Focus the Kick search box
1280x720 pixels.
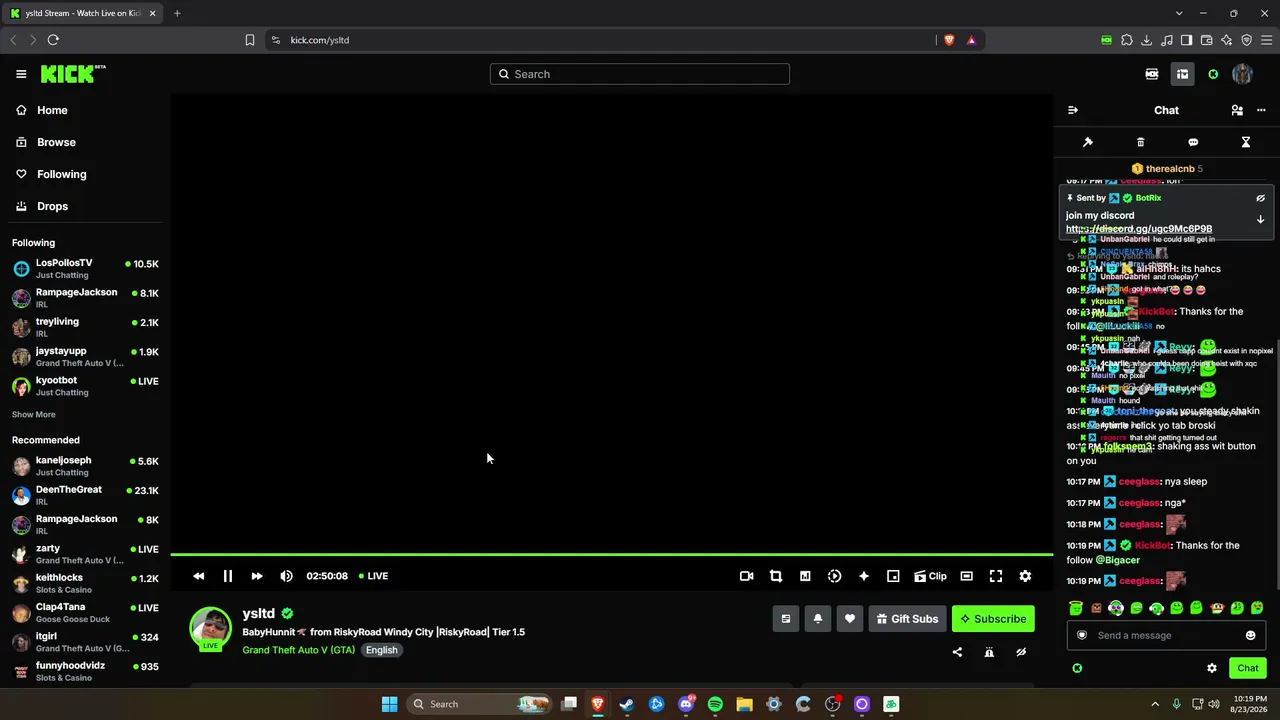(640, 74)
